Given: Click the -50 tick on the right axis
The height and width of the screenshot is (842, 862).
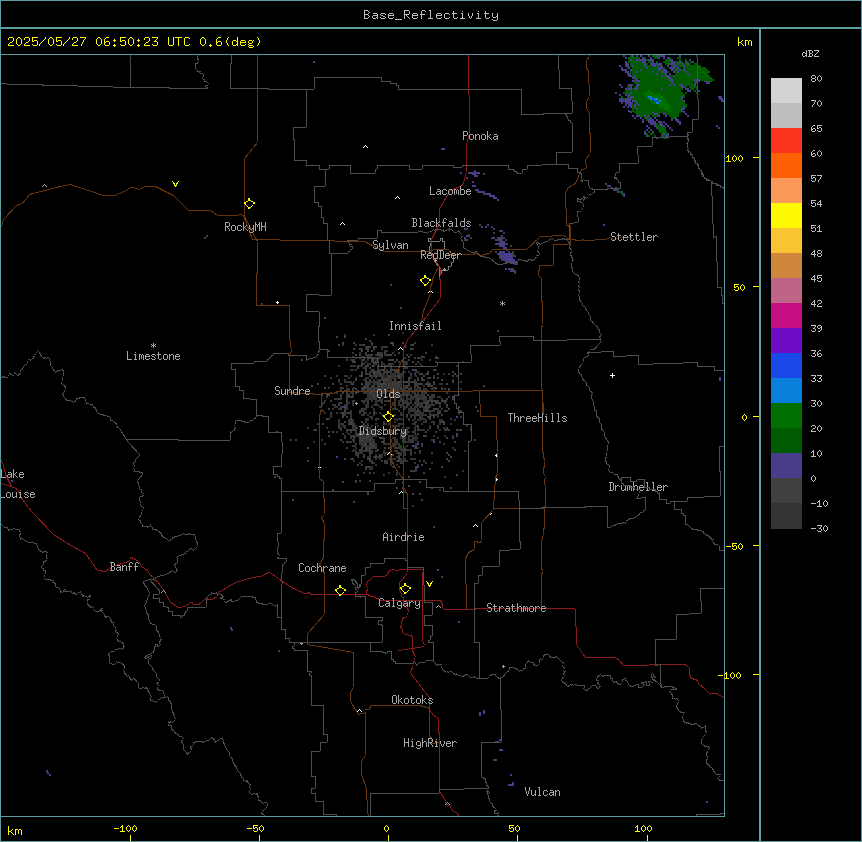Looking at the screenshot, I should (734, 546).
